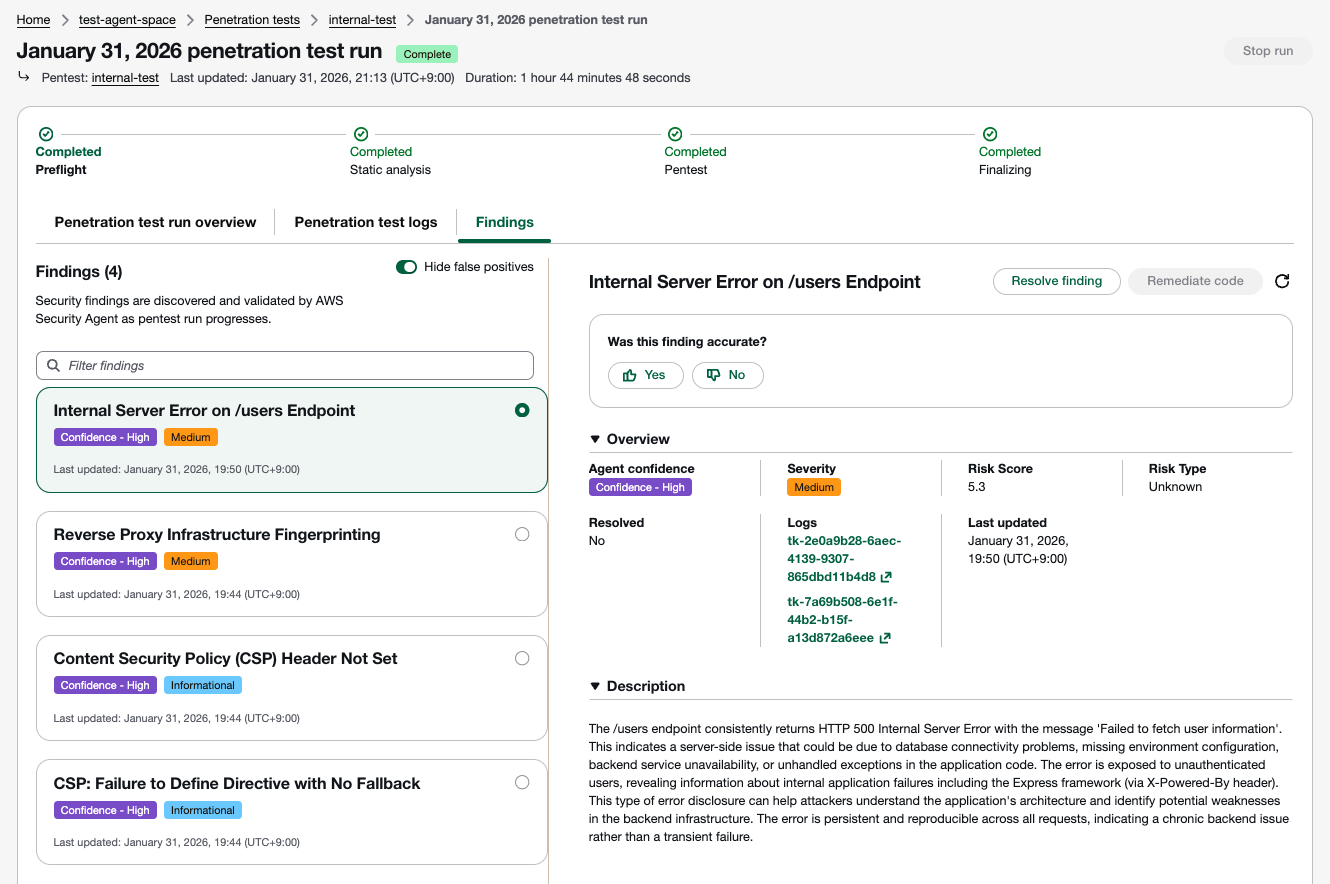Click external link icon for tk-2e0a9b28 log
The width and height of the screenshot is (1330, 884).
886,577
